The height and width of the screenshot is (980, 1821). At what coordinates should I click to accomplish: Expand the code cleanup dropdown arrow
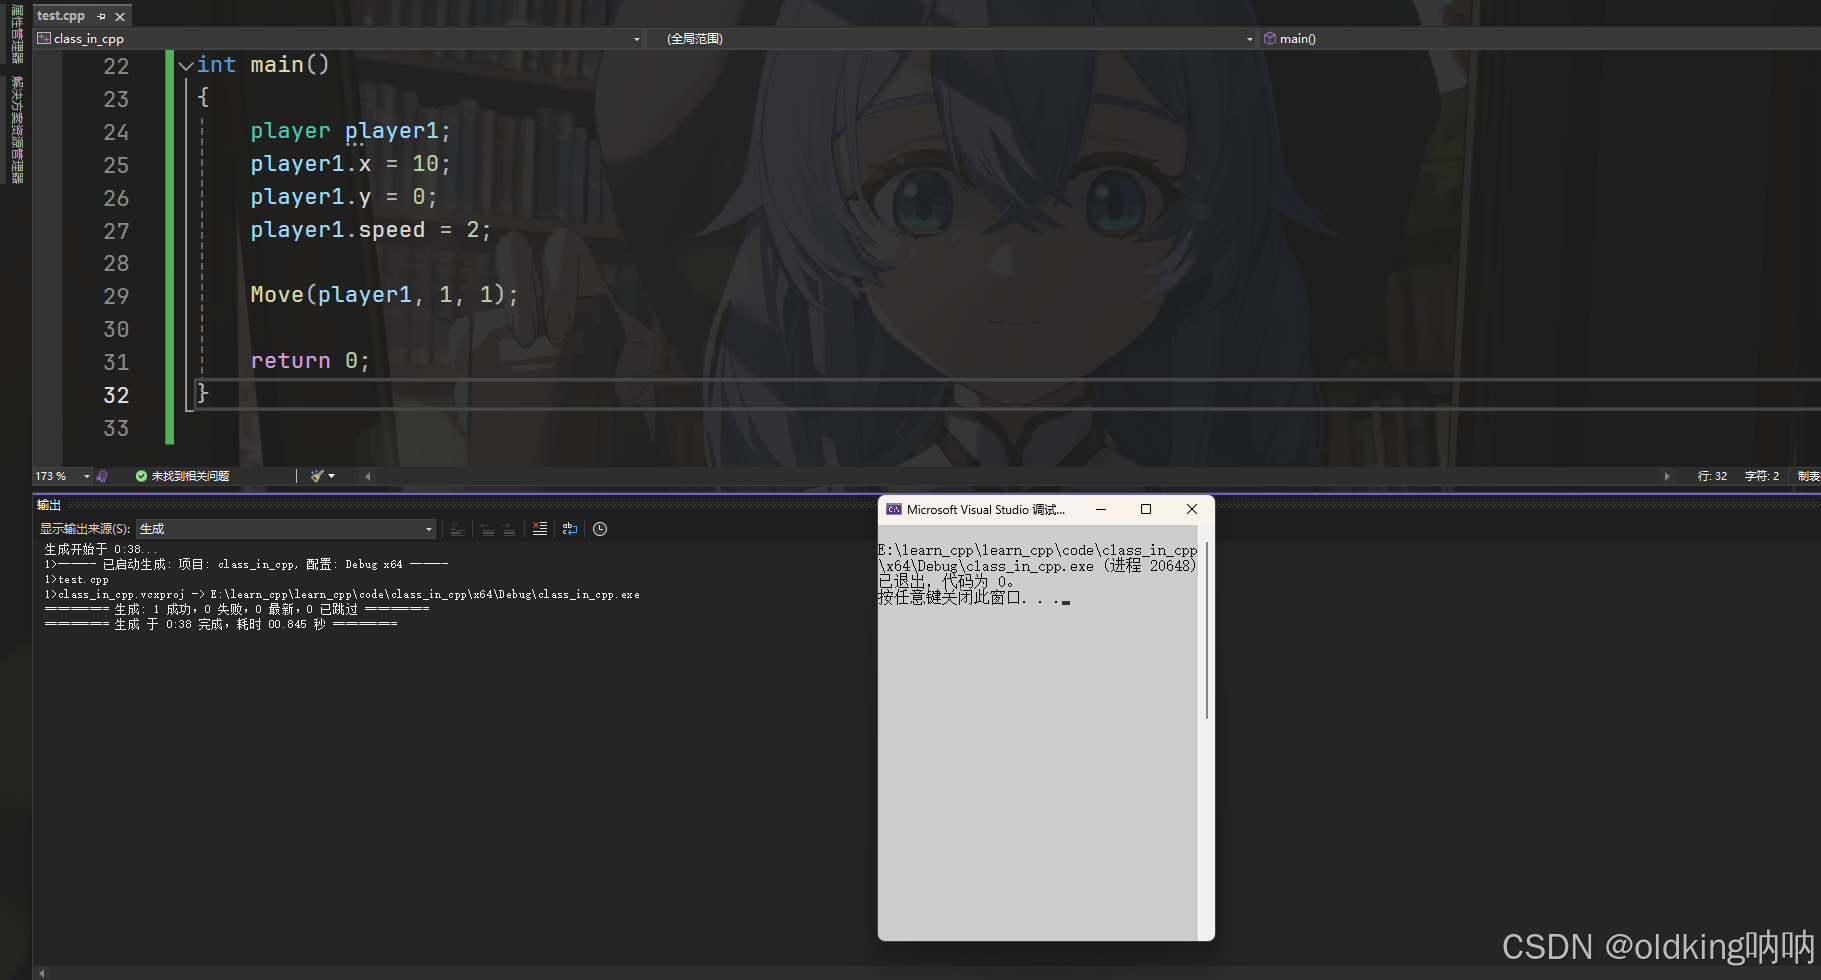click(331, 476)
